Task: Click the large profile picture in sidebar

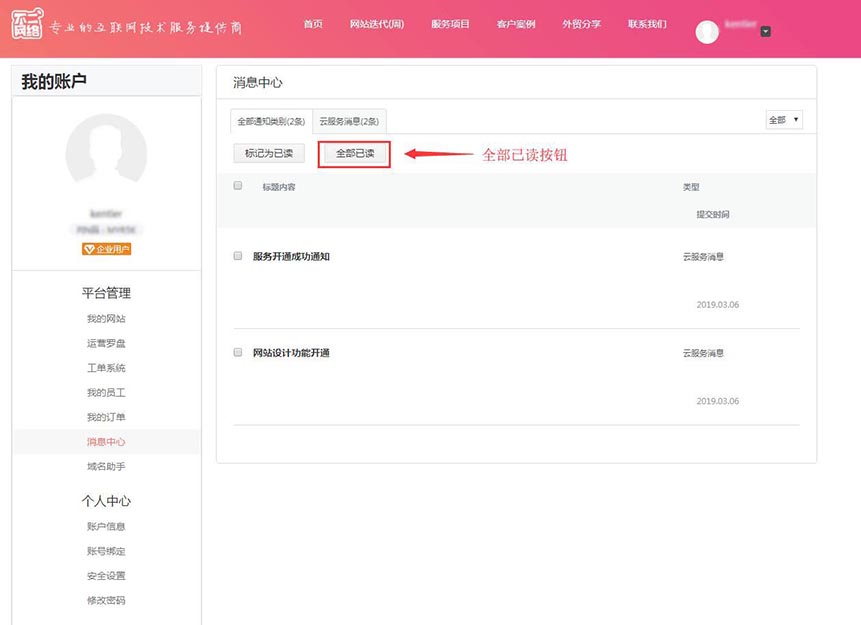Action: tap(106, 154)
